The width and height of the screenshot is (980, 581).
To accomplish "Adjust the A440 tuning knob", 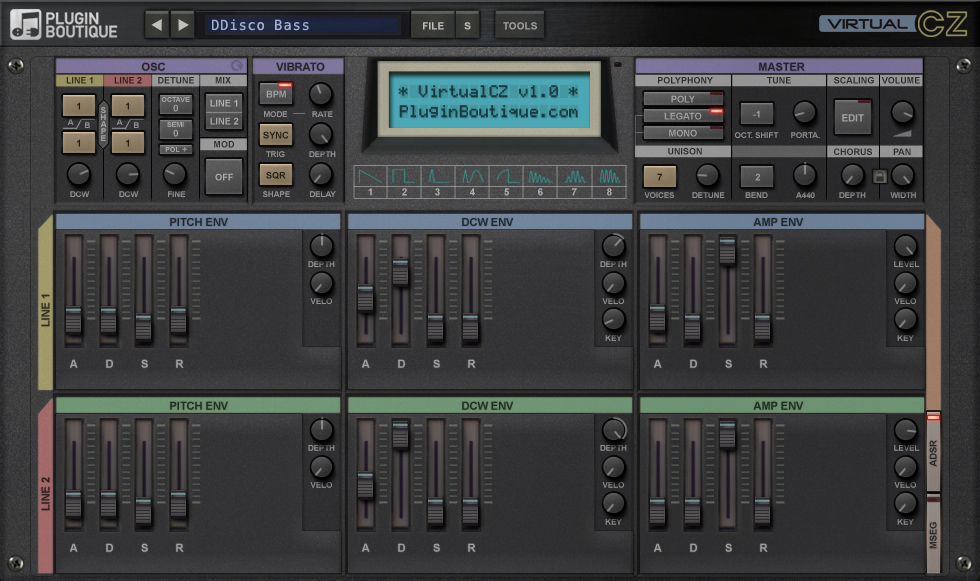I will [805, 175].
